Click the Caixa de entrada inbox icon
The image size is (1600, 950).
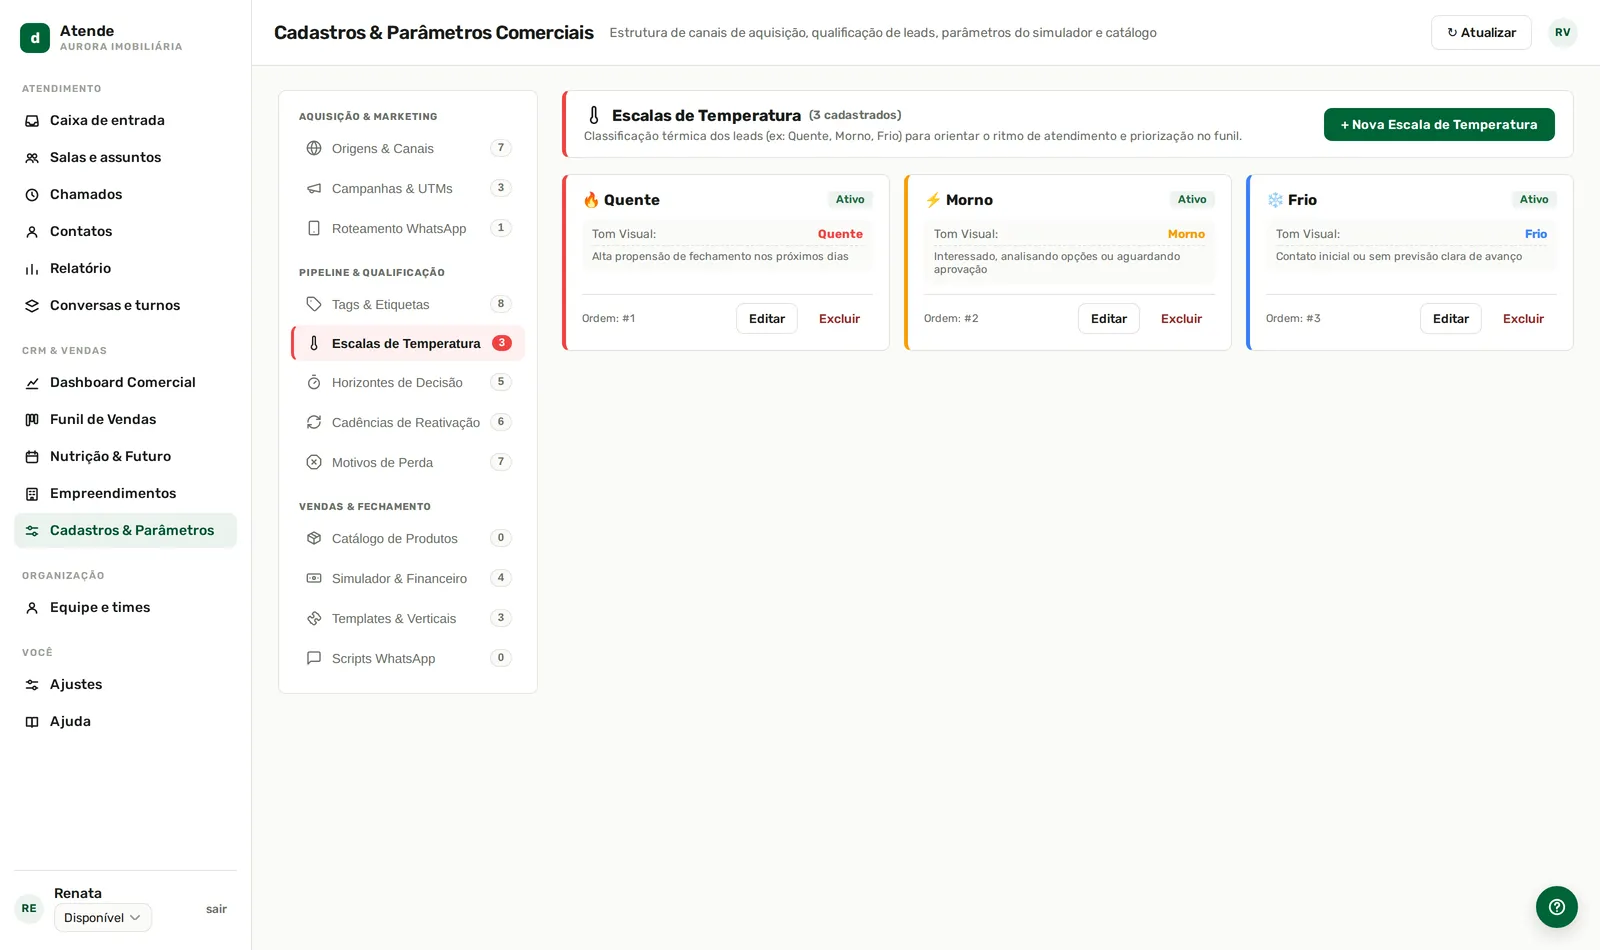pos(32,121)
